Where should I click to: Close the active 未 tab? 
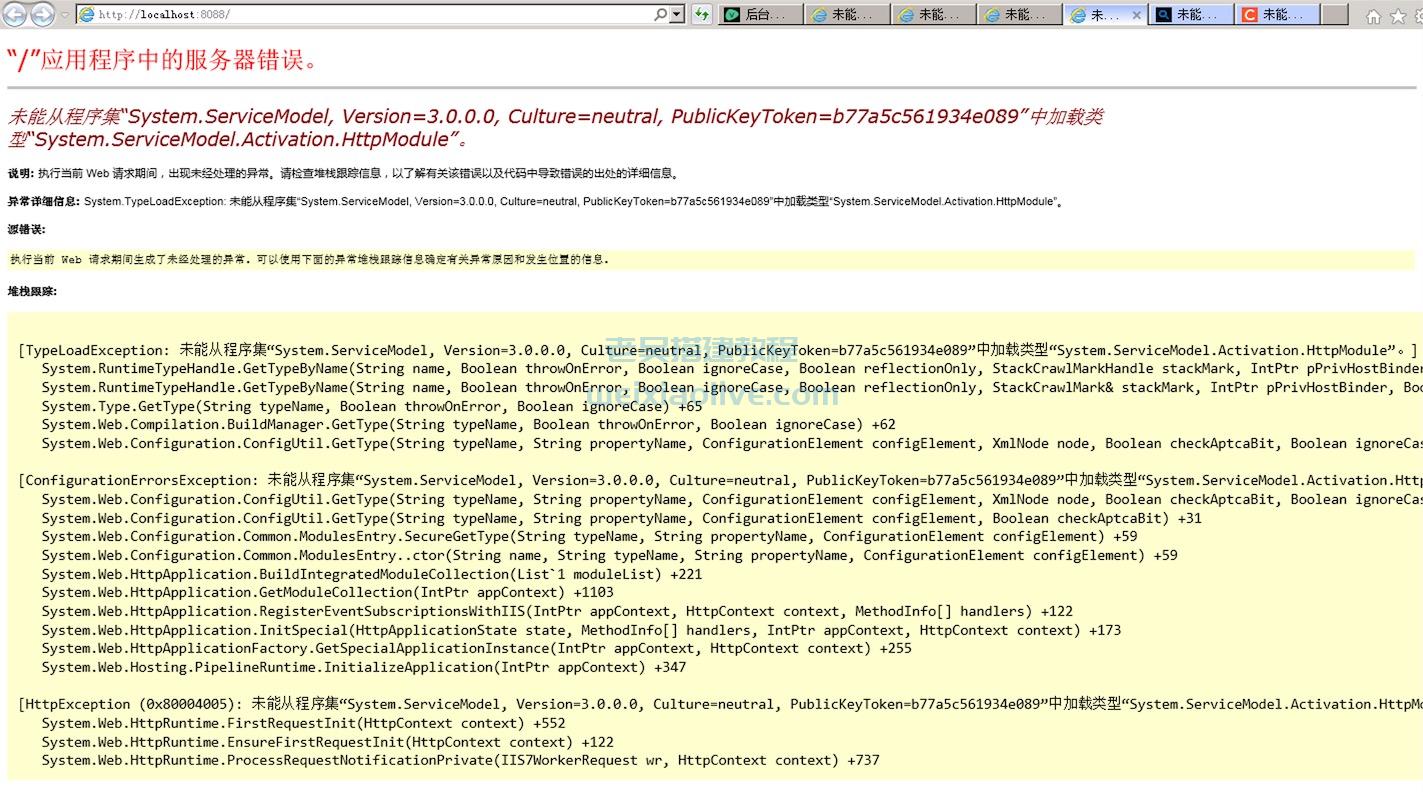pos(1136,15)
